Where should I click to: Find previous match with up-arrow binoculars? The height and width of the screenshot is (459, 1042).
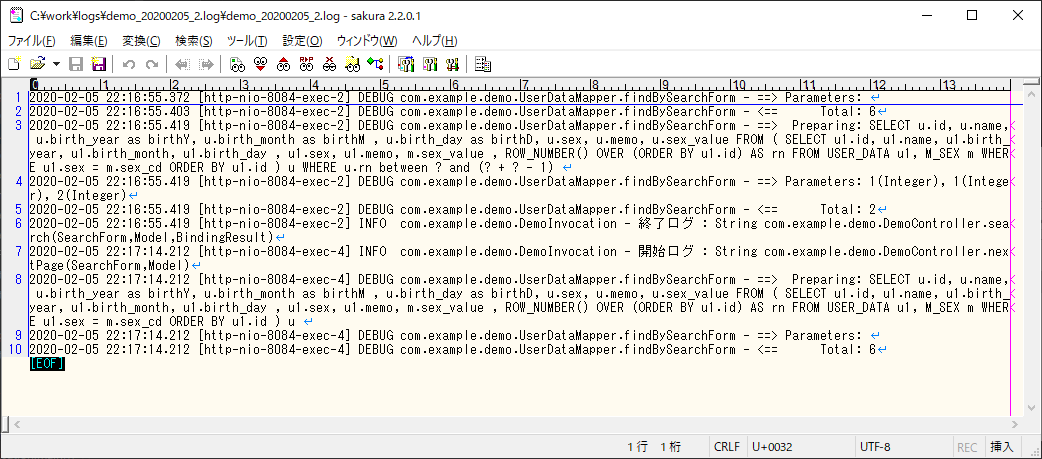click(284, 64)
